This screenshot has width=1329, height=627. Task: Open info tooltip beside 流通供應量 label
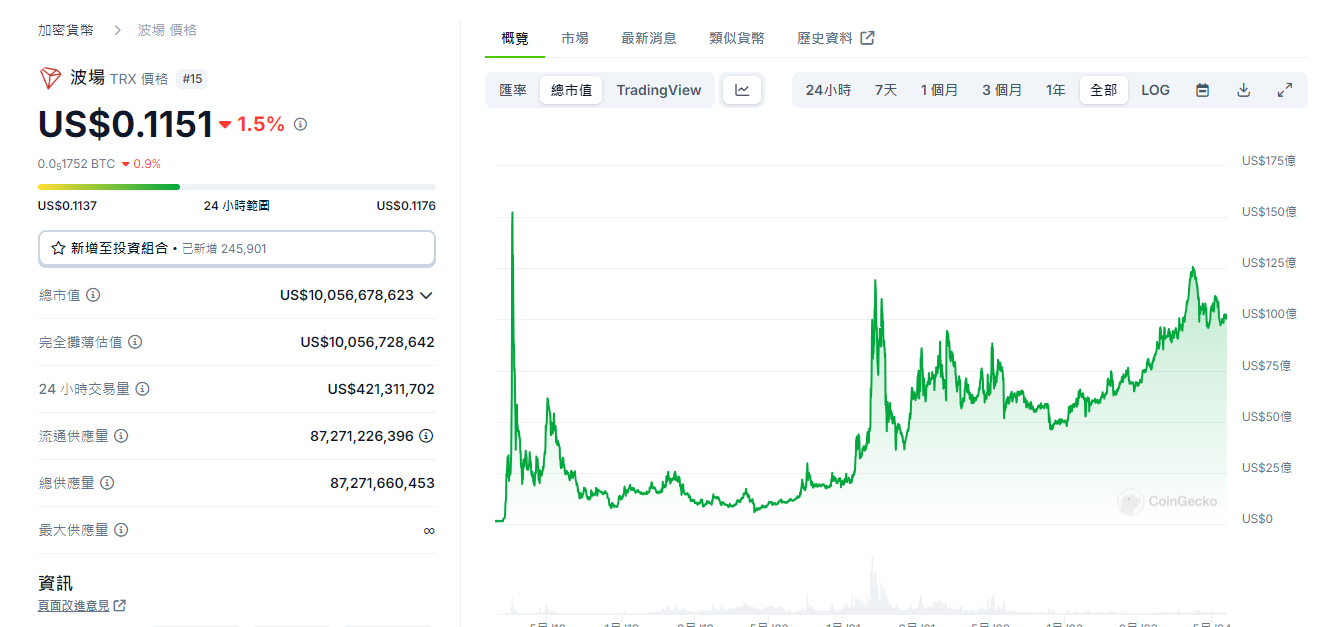click(121, 436)
